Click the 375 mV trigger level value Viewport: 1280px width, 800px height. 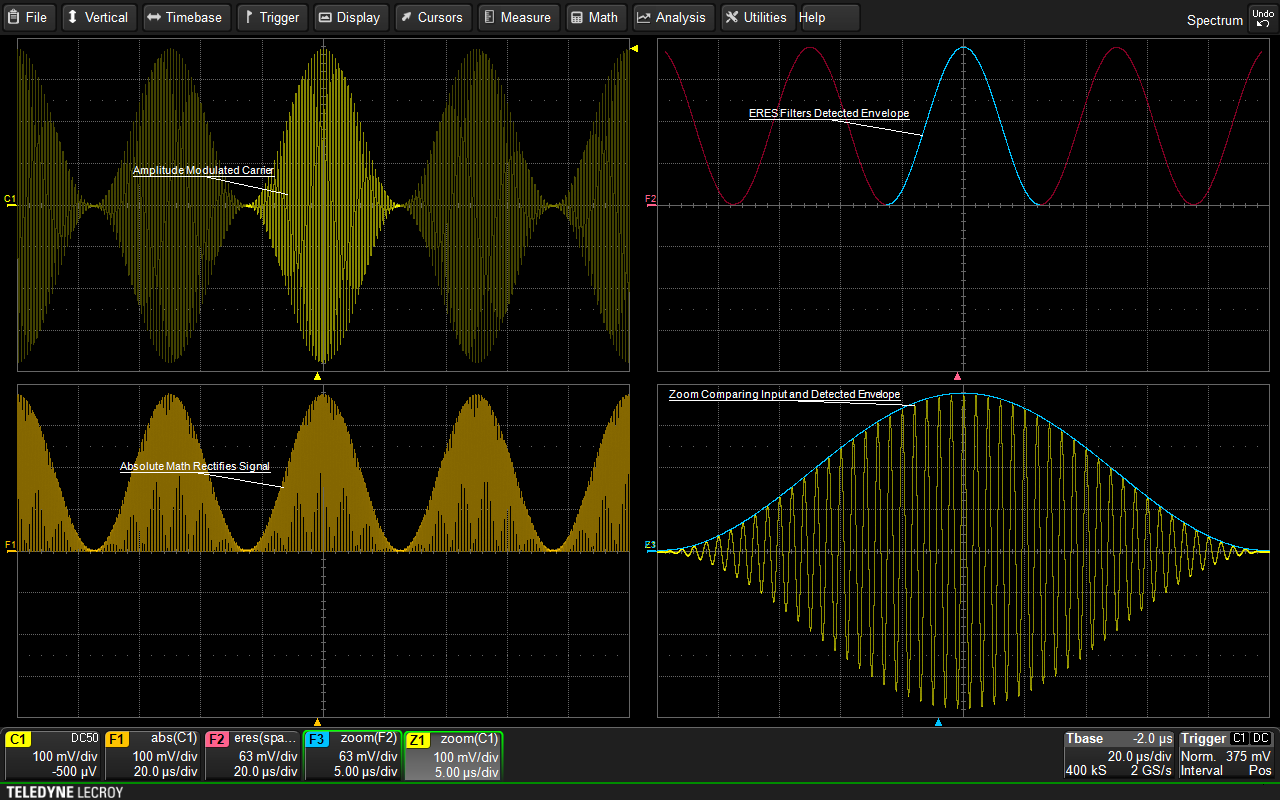(x=1249, y=756)
